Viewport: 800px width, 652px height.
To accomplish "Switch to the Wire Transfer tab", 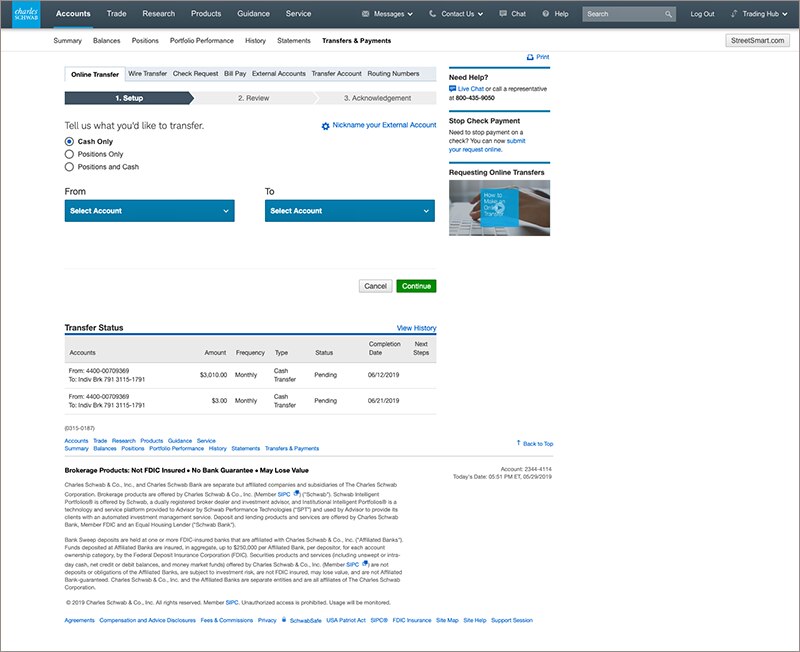I will click(x=147, y=73).
